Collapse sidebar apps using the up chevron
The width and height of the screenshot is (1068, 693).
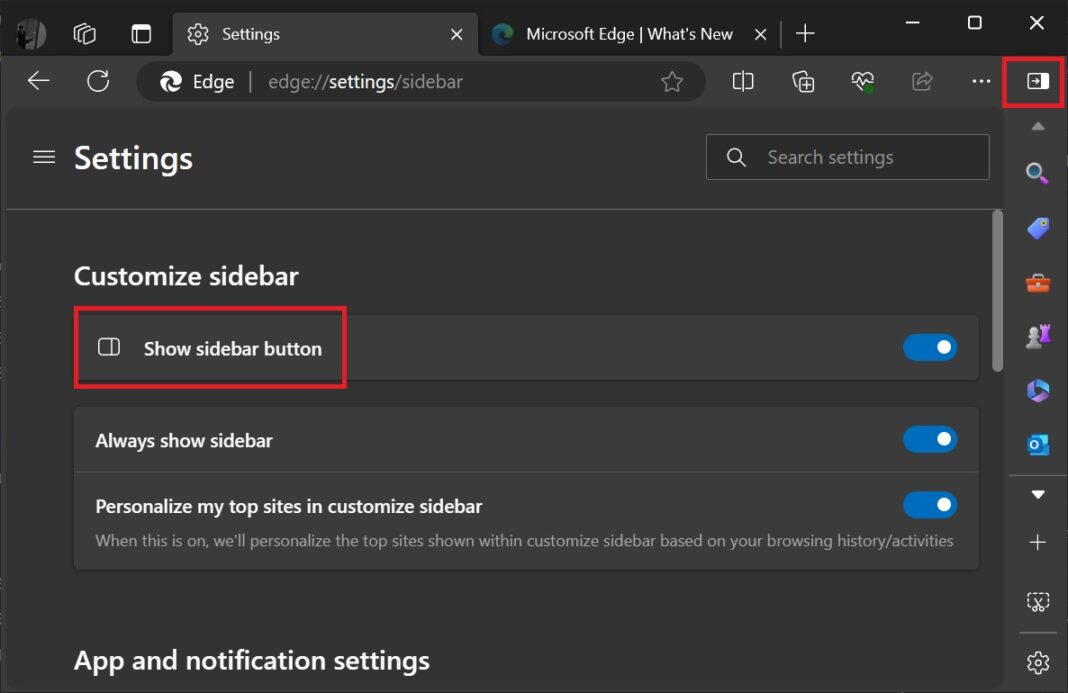[1037, 127]
